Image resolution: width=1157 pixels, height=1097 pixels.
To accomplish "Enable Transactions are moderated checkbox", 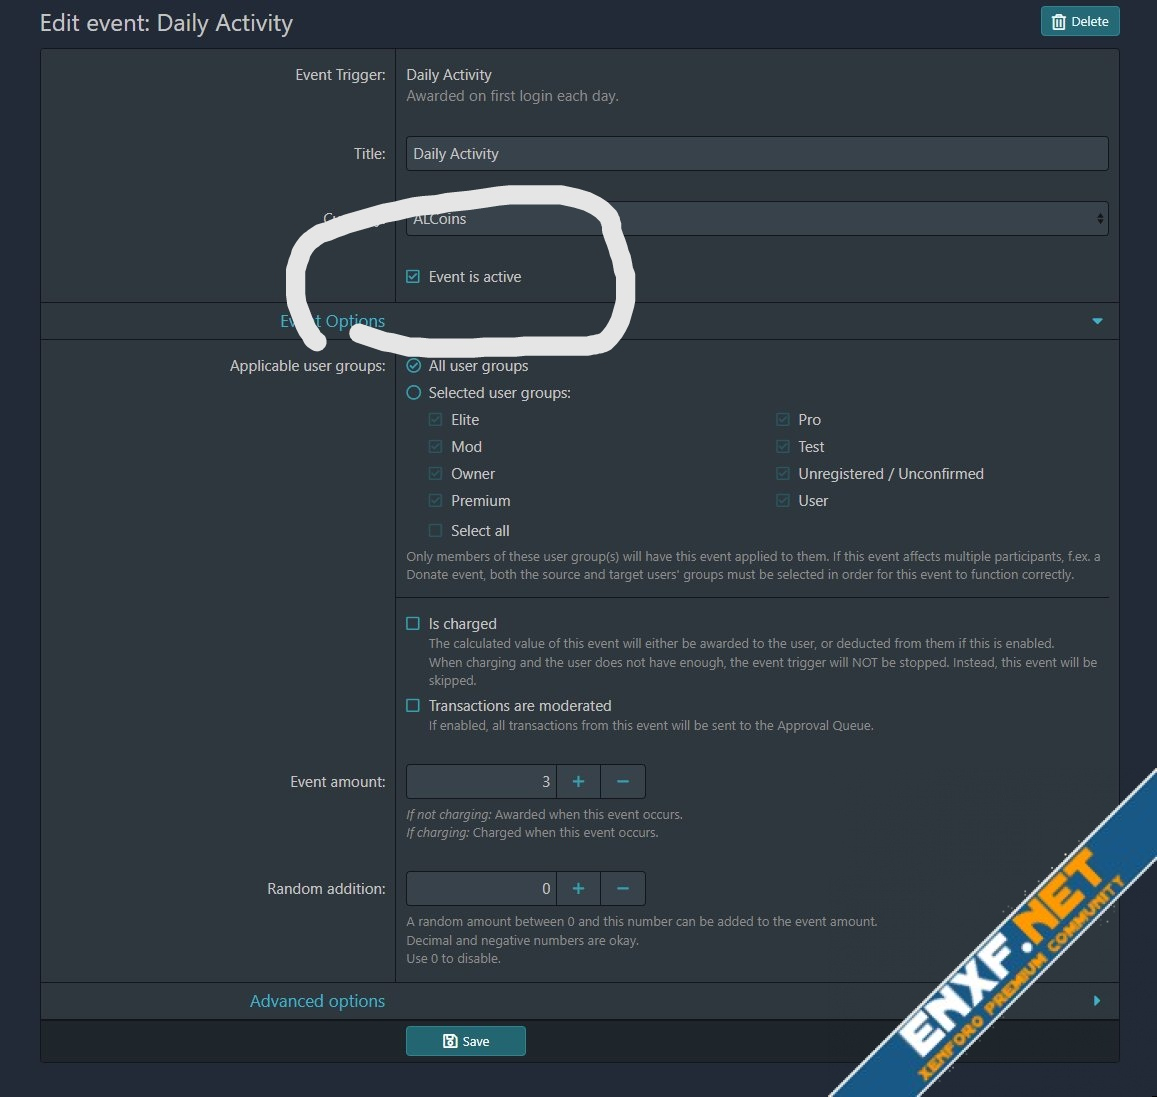I will pyautogui.click(x=413, y=705).
